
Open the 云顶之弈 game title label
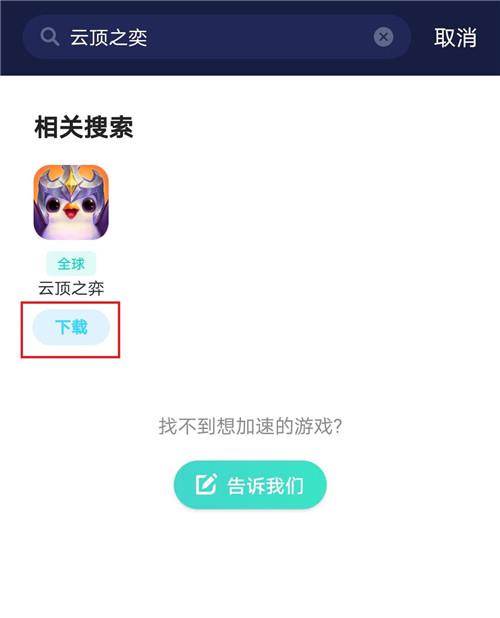[x=71, y=289]
